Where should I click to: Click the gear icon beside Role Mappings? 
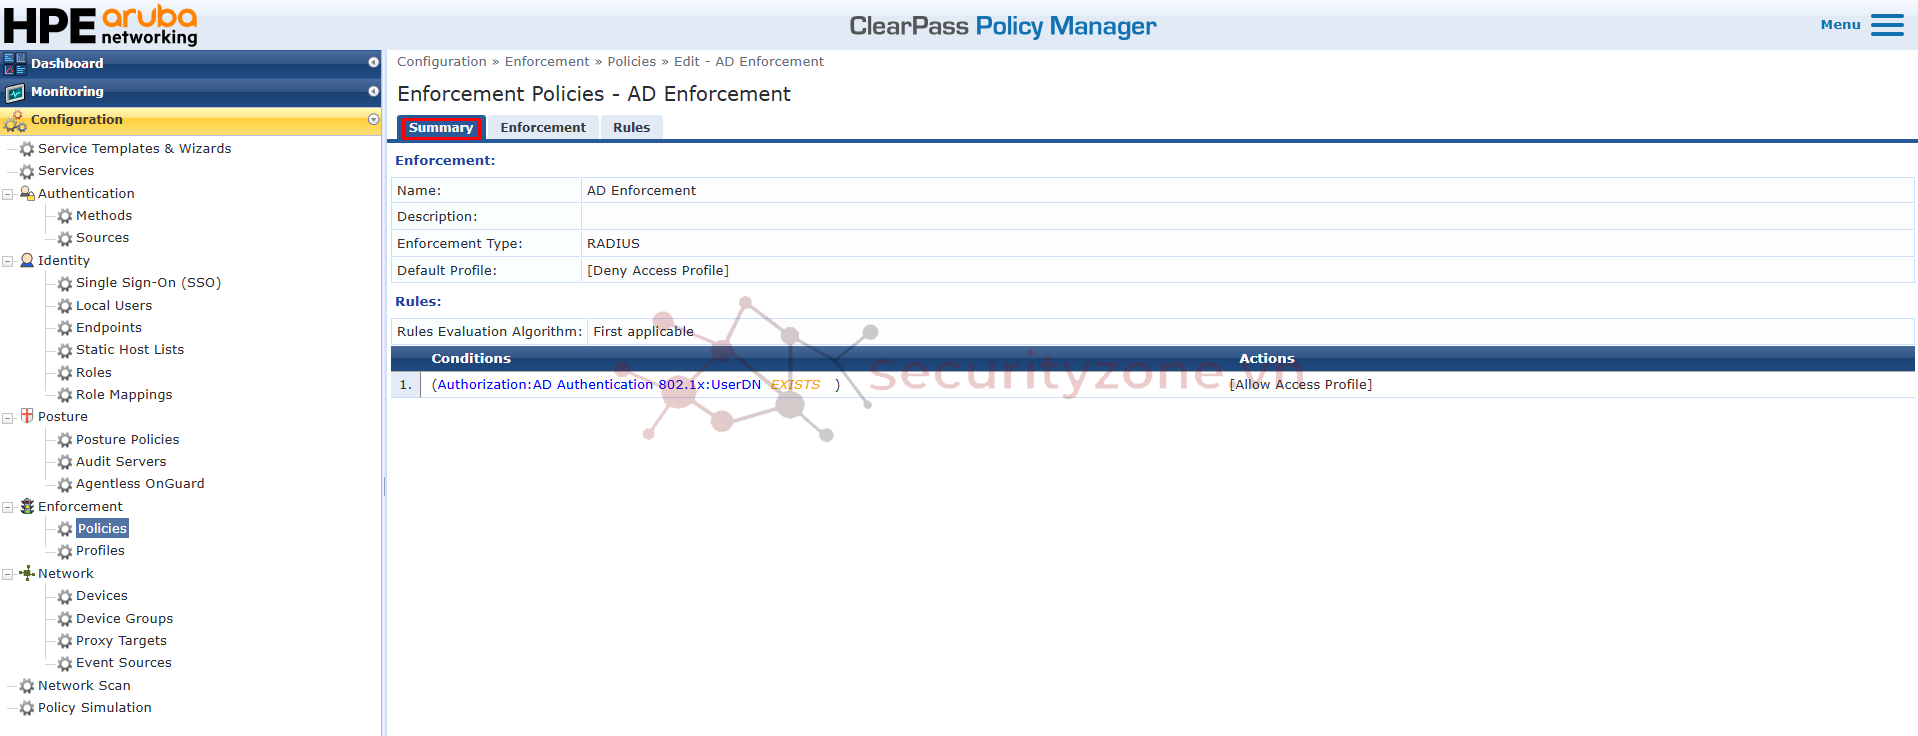click(65, 395)
